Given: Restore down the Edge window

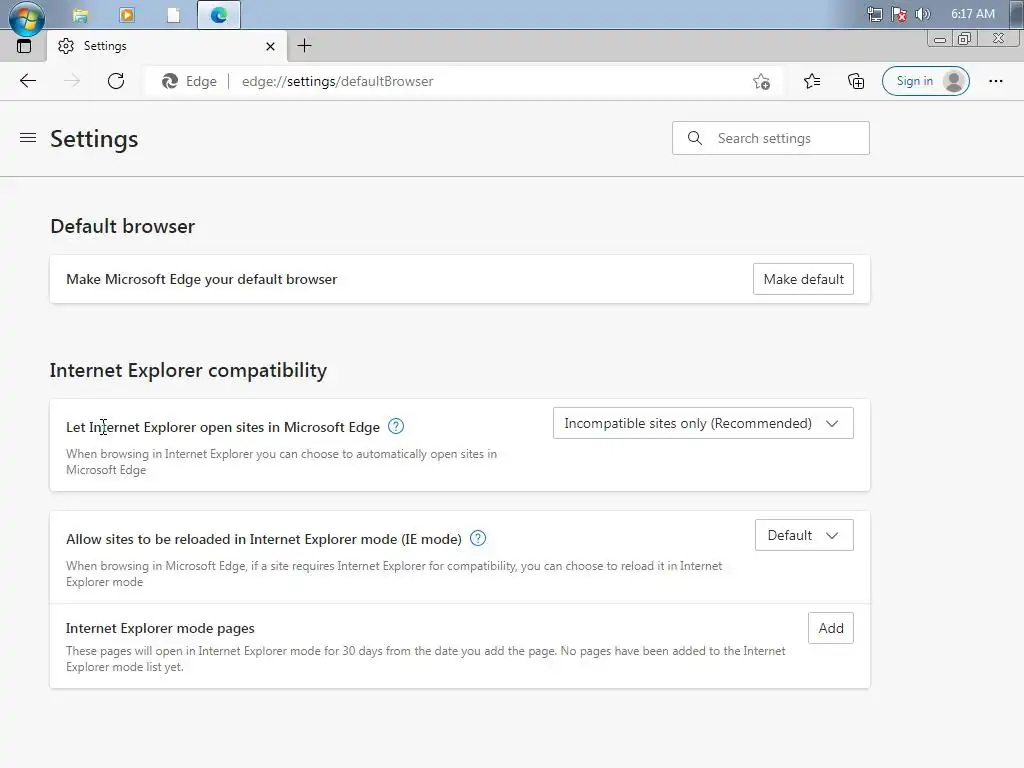Looking at the screenshot, I should tap(964, 39).
